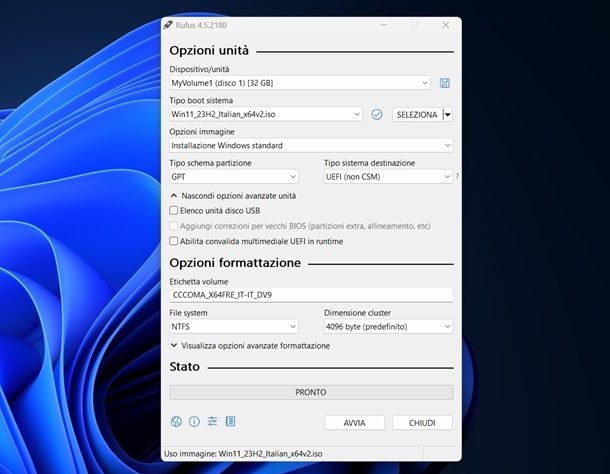The width and height of the screenshot is (610, 474).
Task: Click the CHIUDI button
Action: [x=422, y=423]
